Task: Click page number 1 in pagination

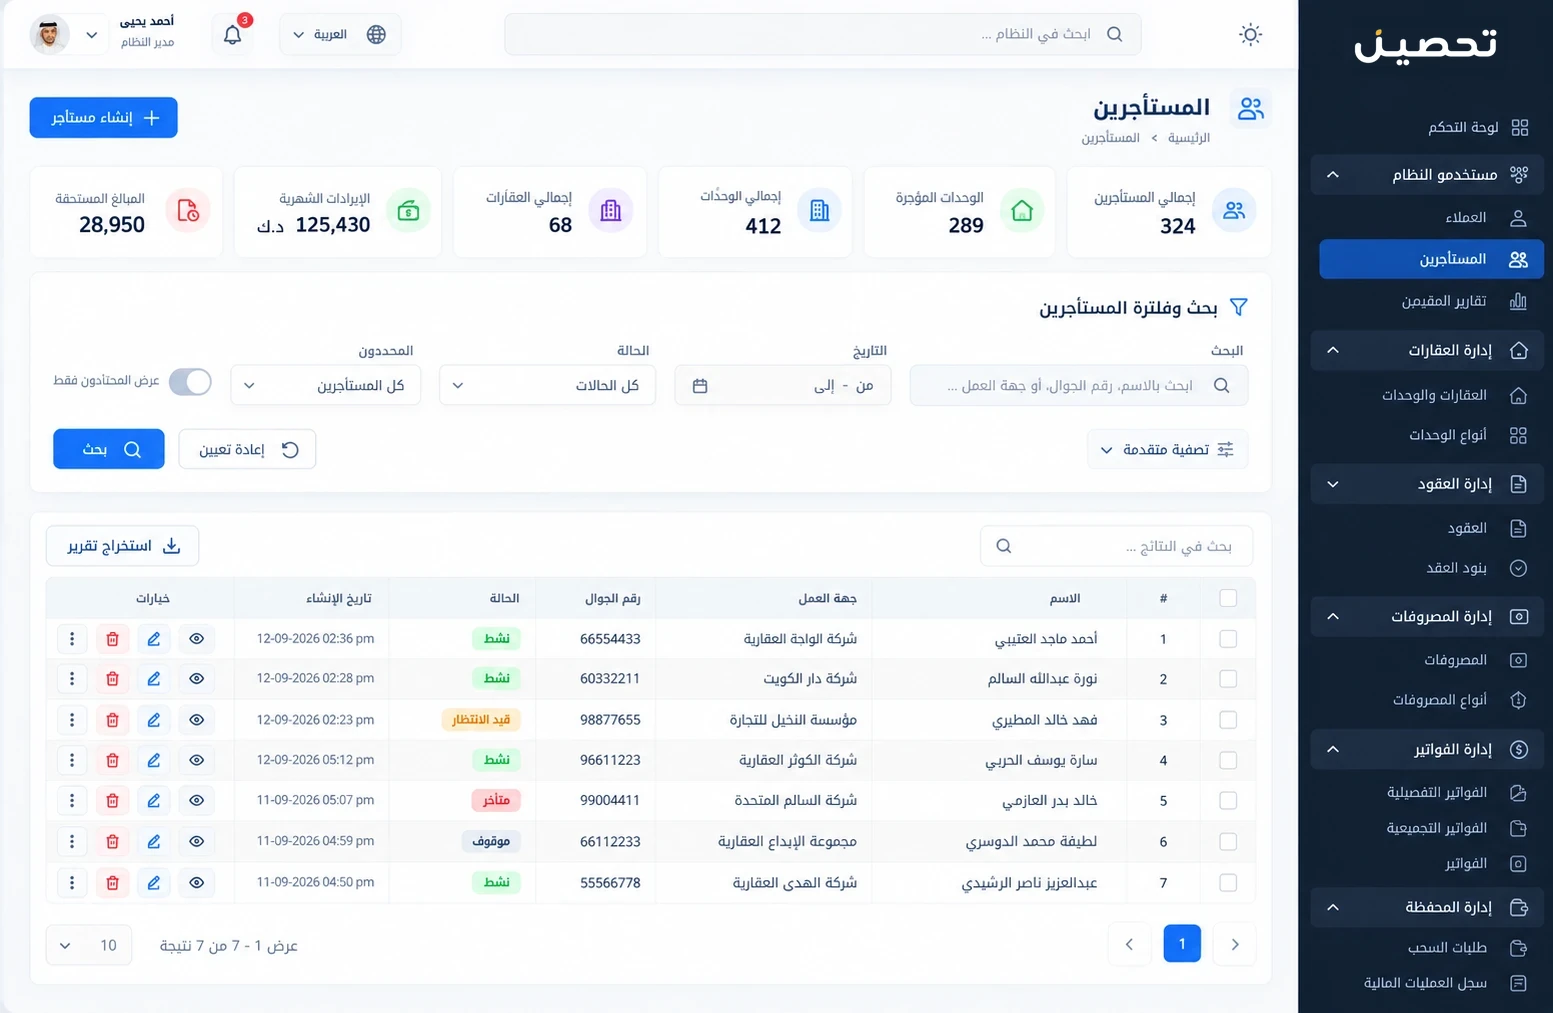Action: (1182, 944)
